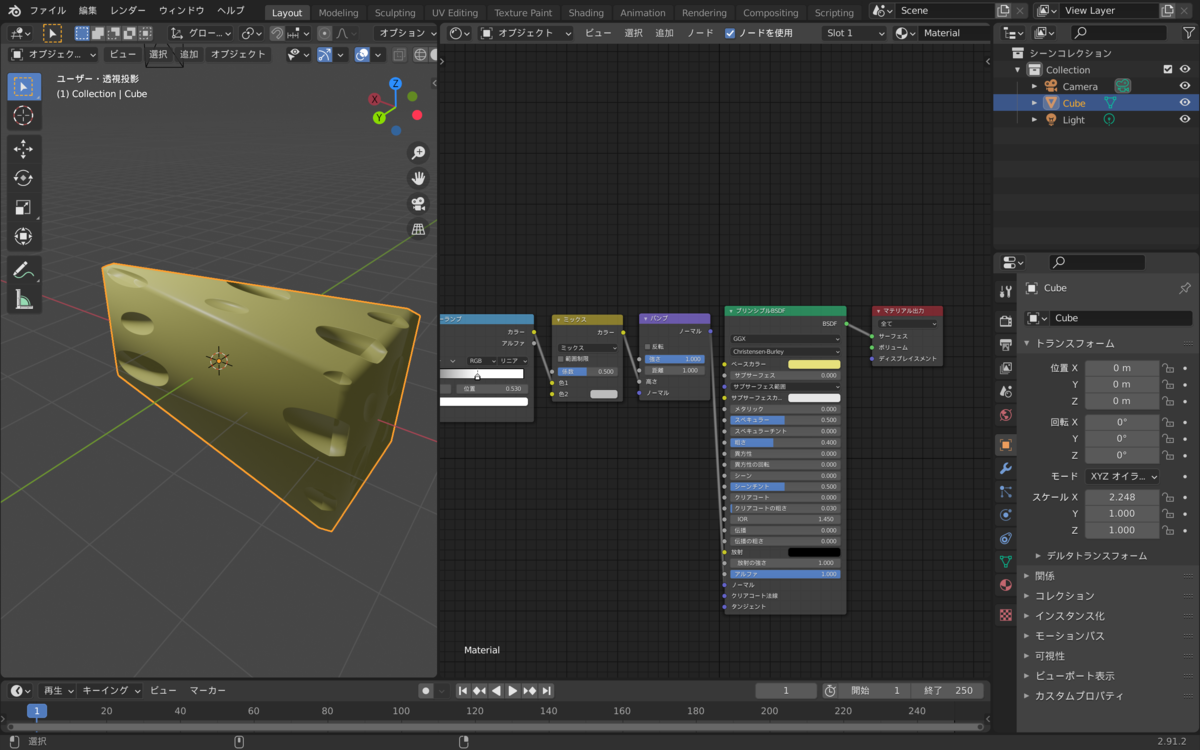Enable 反転 checkbox in the Bump node
1200x750 pixels.
[x=648, y=346]
